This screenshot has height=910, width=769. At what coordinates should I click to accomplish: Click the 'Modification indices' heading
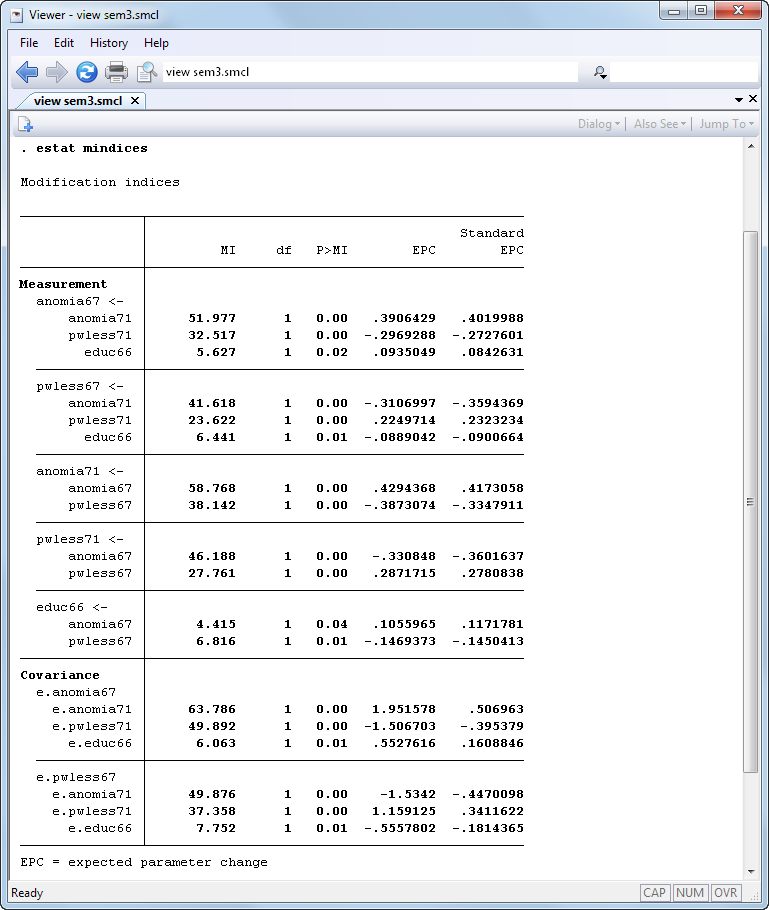[100, 182]
